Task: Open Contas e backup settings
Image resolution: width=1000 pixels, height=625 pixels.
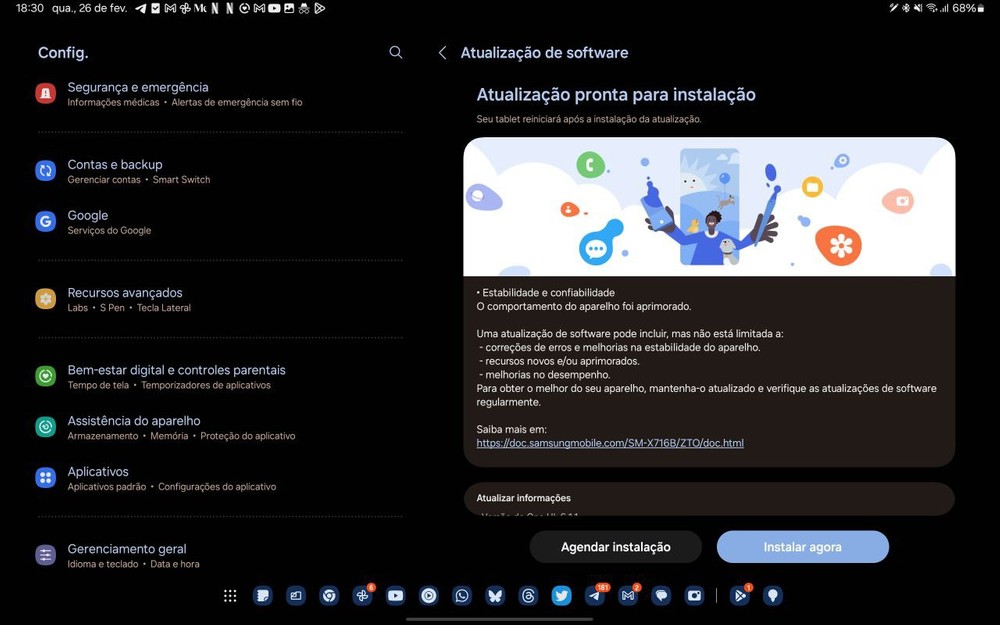Action: pos(219,171)
